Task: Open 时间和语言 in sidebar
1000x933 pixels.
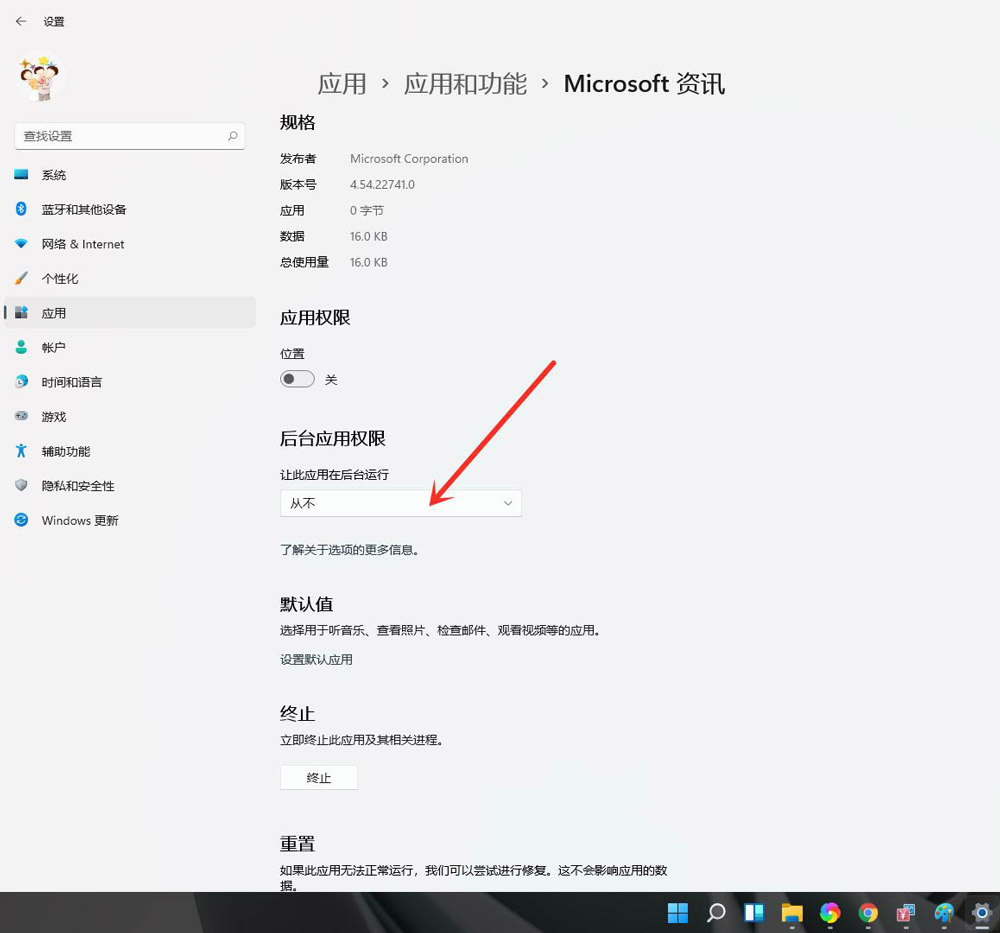Action: click(129, 382)
